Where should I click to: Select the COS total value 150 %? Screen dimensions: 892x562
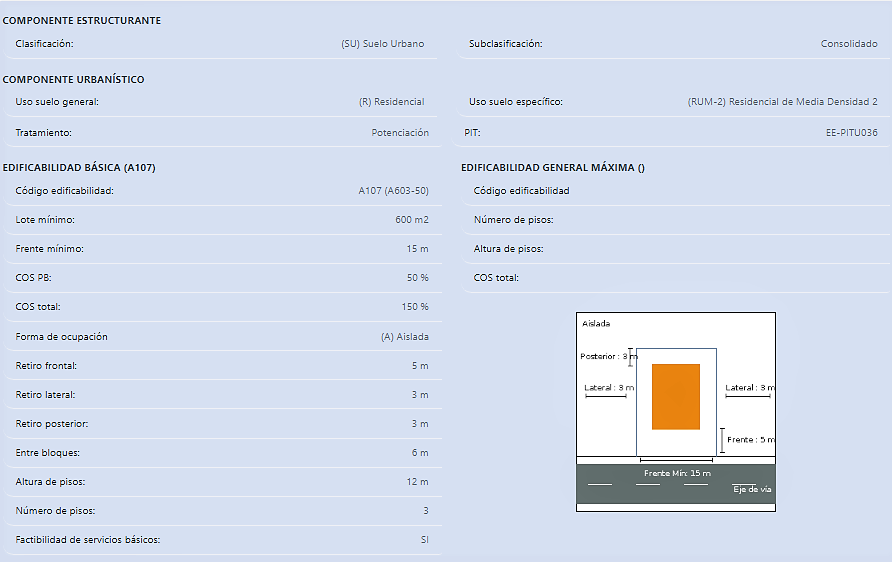tap(415, 307)
